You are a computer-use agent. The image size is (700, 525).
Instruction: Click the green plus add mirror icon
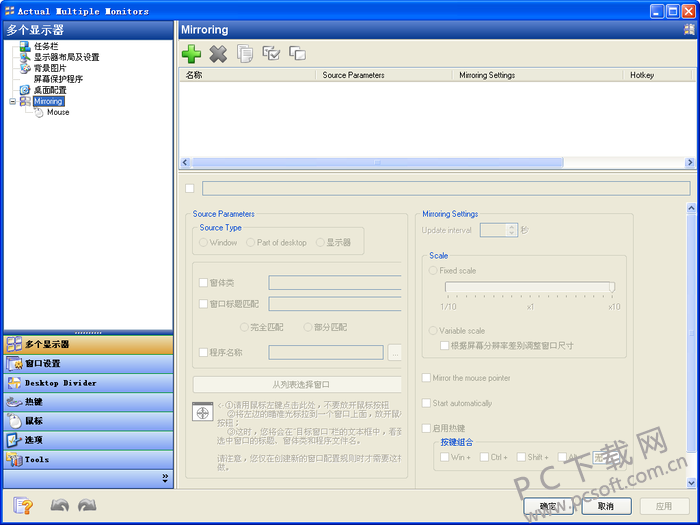pyautogui.click(x=191, y=54)
